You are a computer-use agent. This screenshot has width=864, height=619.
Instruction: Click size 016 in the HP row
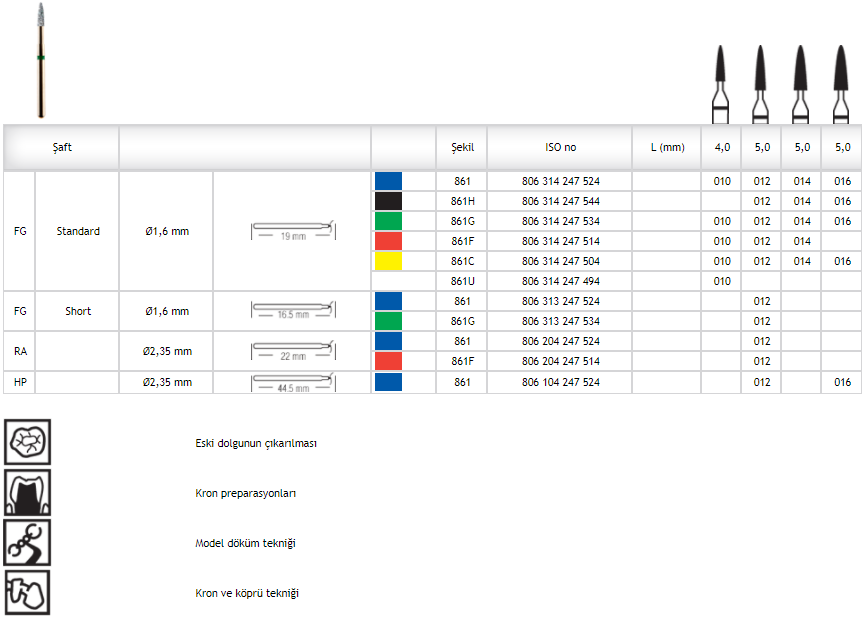(x=841, y=382)
